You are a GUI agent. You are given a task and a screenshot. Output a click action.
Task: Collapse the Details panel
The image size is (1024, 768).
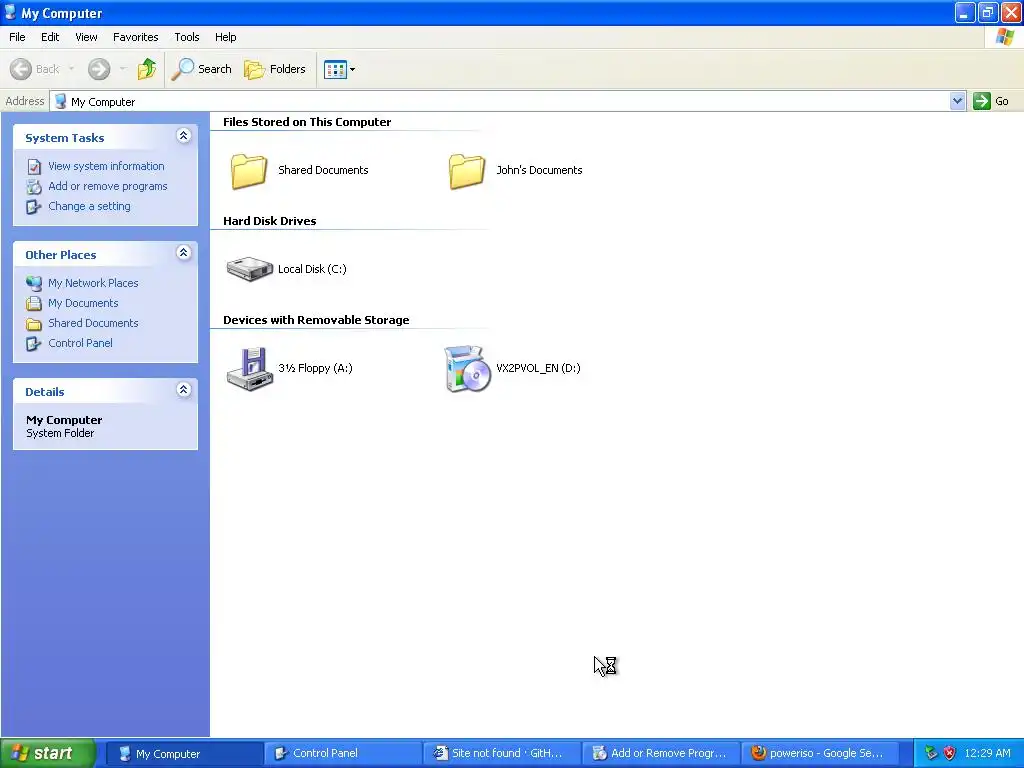tap(184, 390)
